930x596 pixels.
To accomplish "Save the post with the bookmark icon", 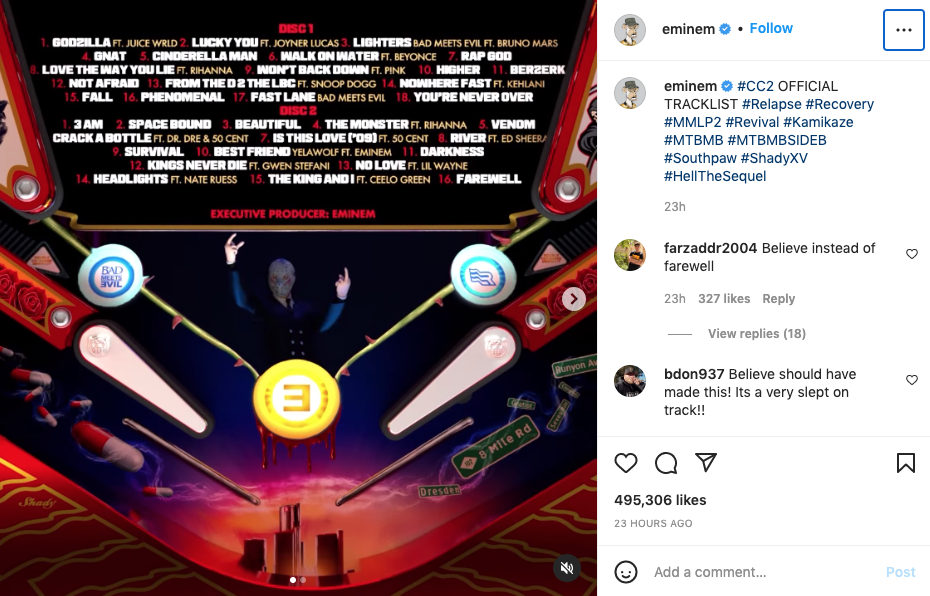I will tap(906, 463).
